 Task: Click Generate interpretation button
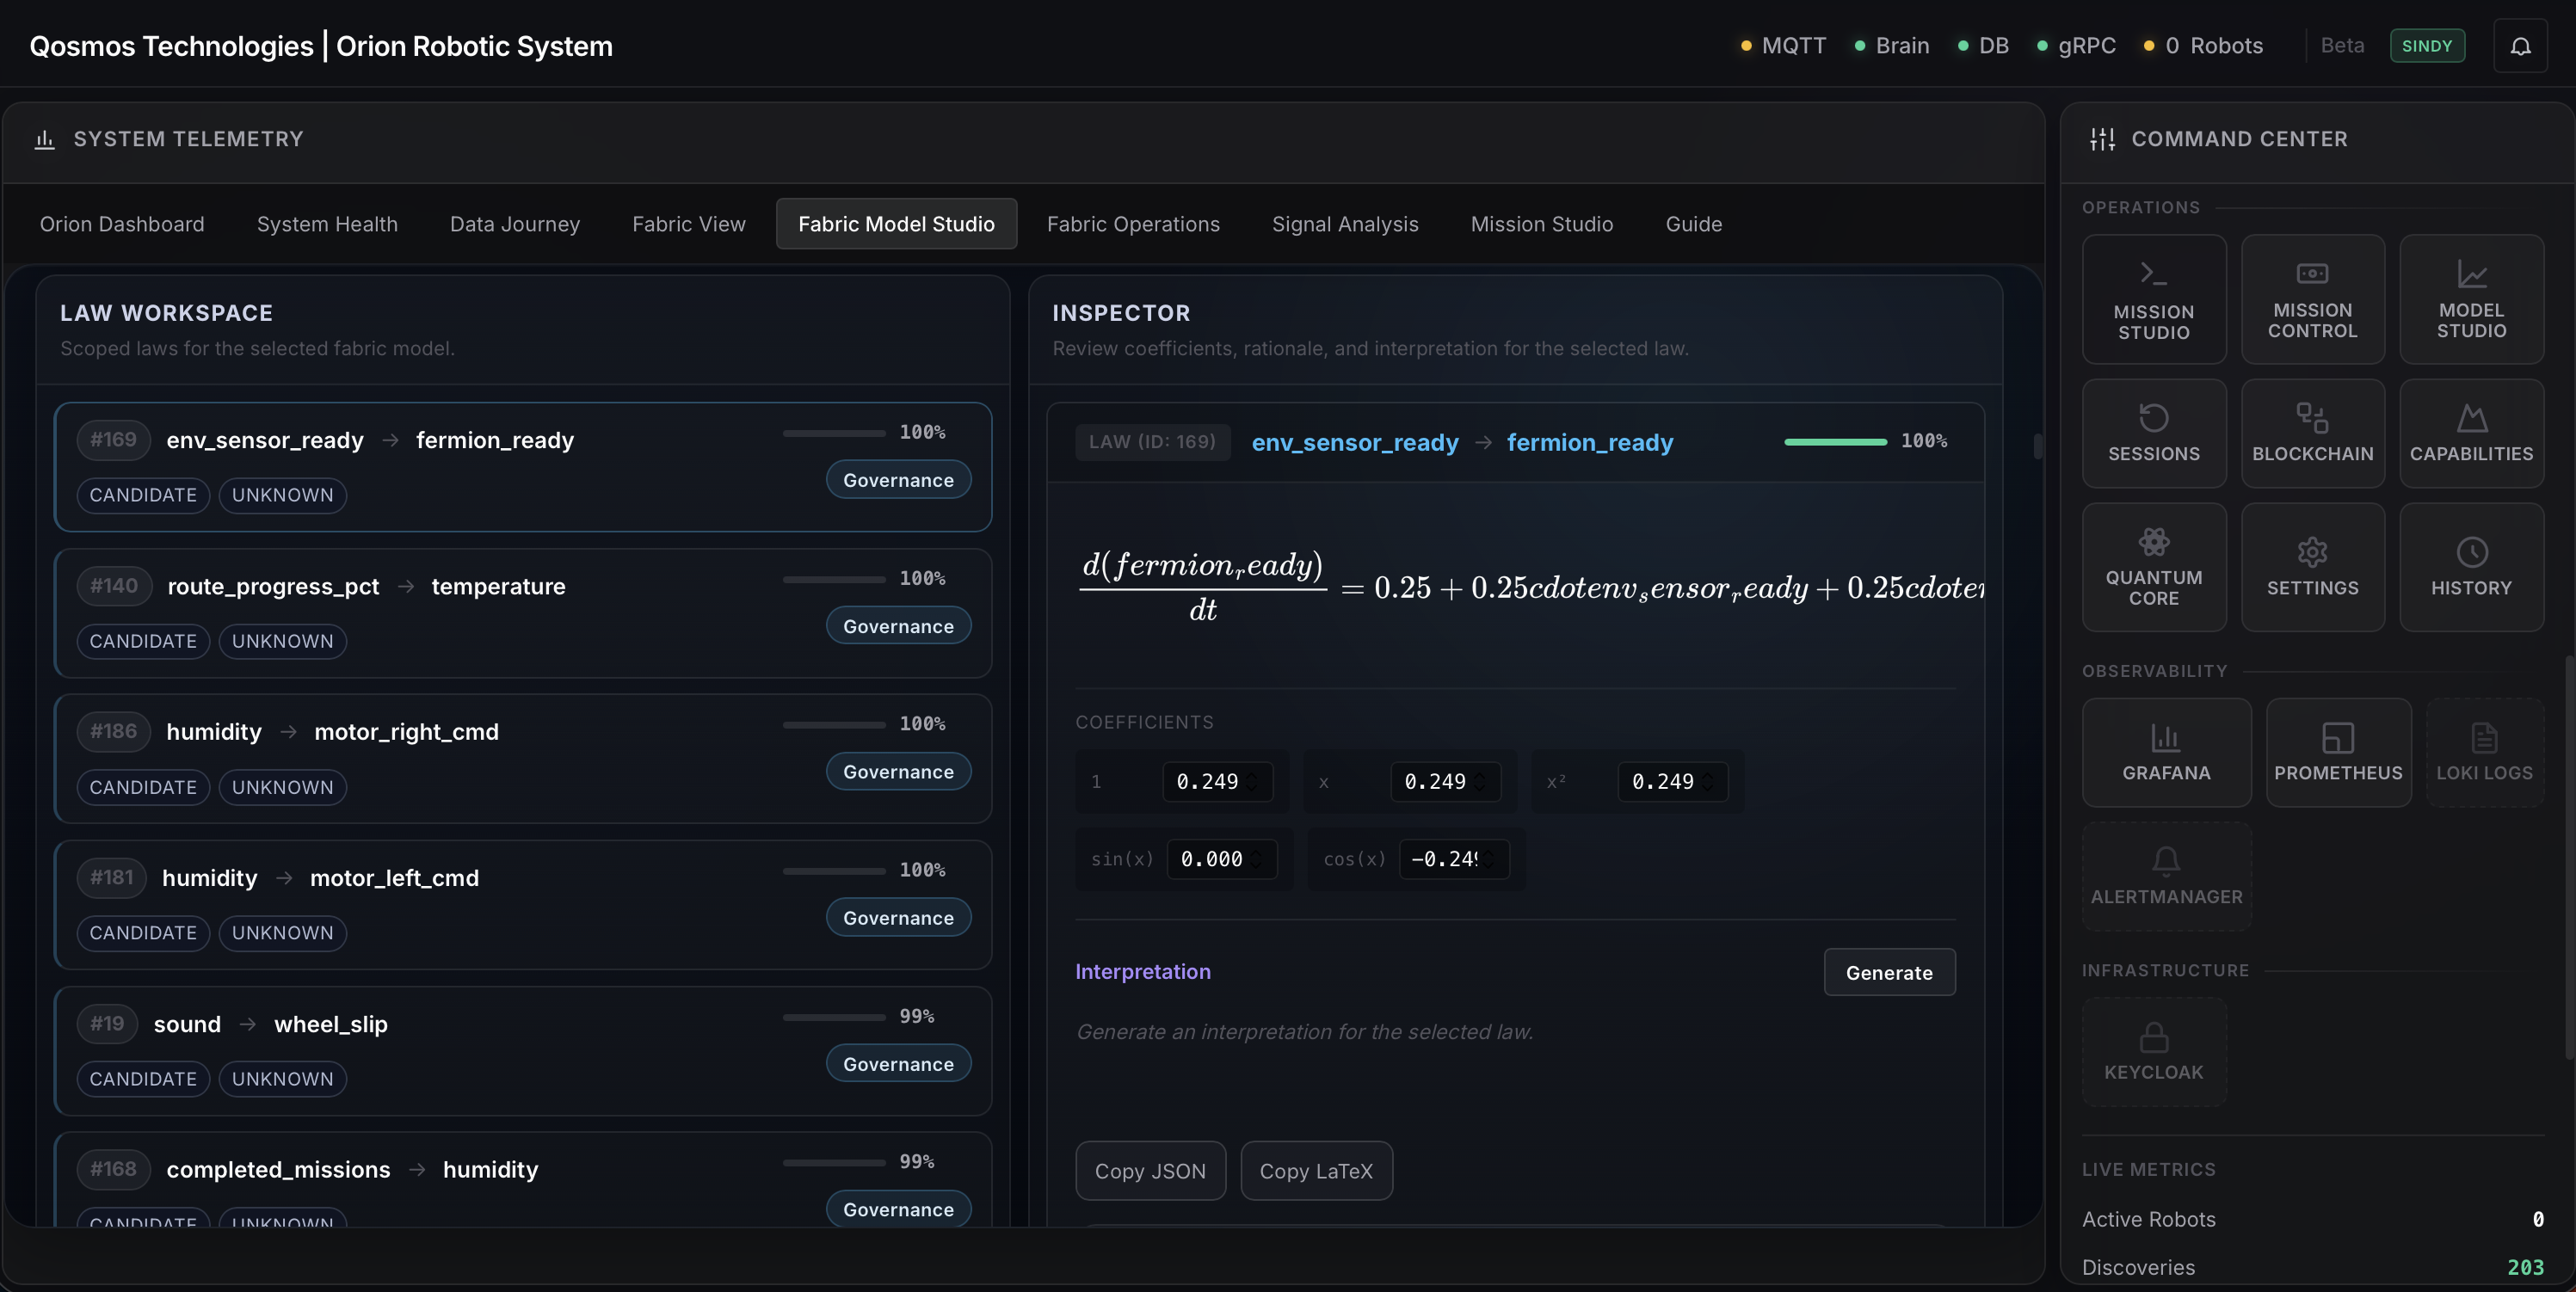pyautogui.click(x=1888, y=972)
